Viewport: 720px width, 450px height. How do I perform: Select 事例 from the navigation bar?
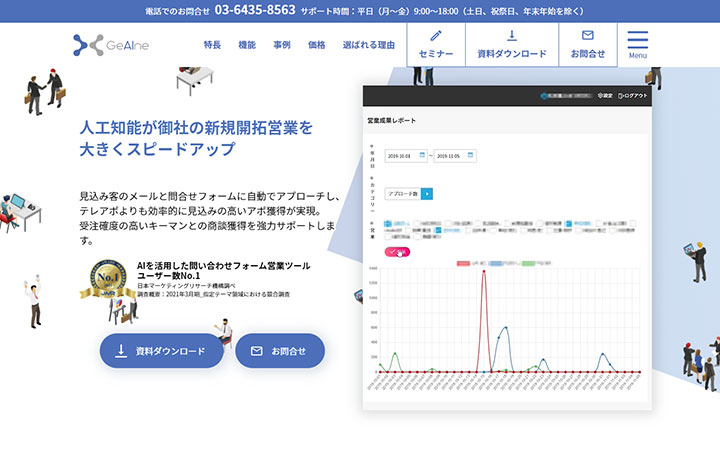pos(282,45)
